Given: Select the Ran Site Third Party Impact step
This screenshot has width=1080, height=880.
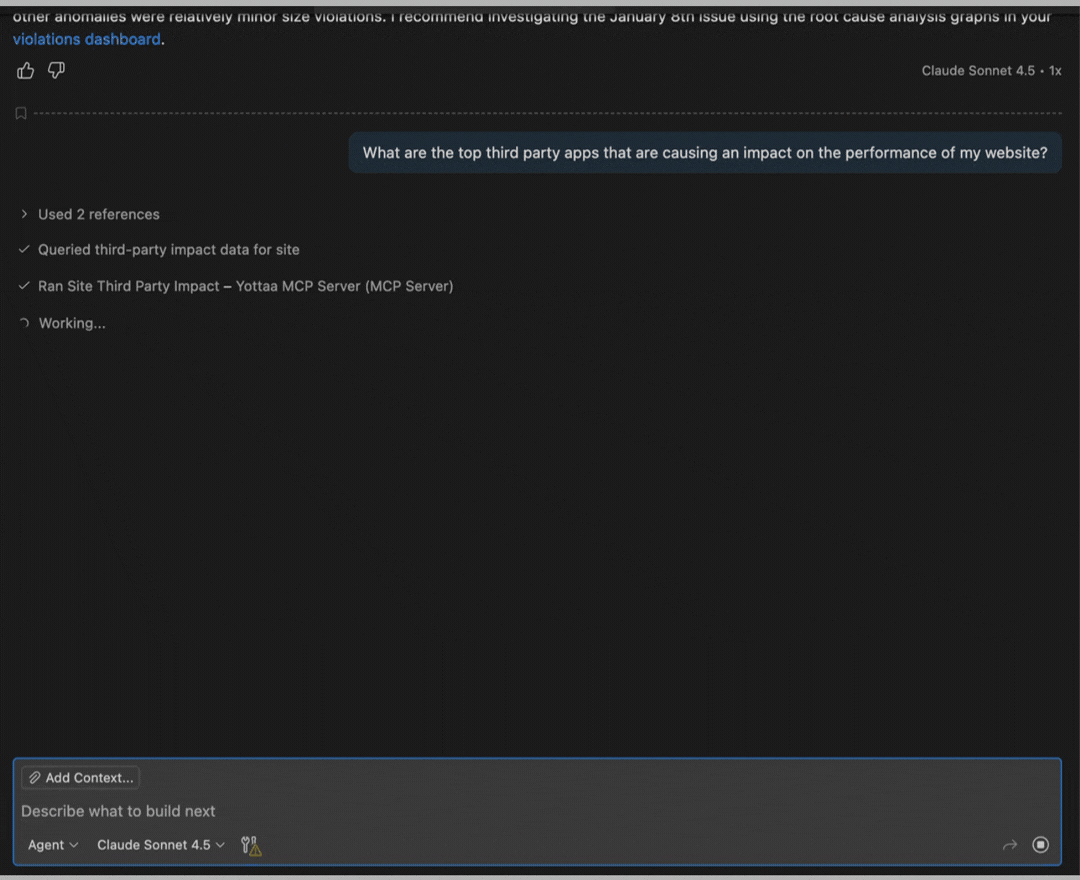Looking at the screenshot, I should pyautogui.click(x=245, y=286).
